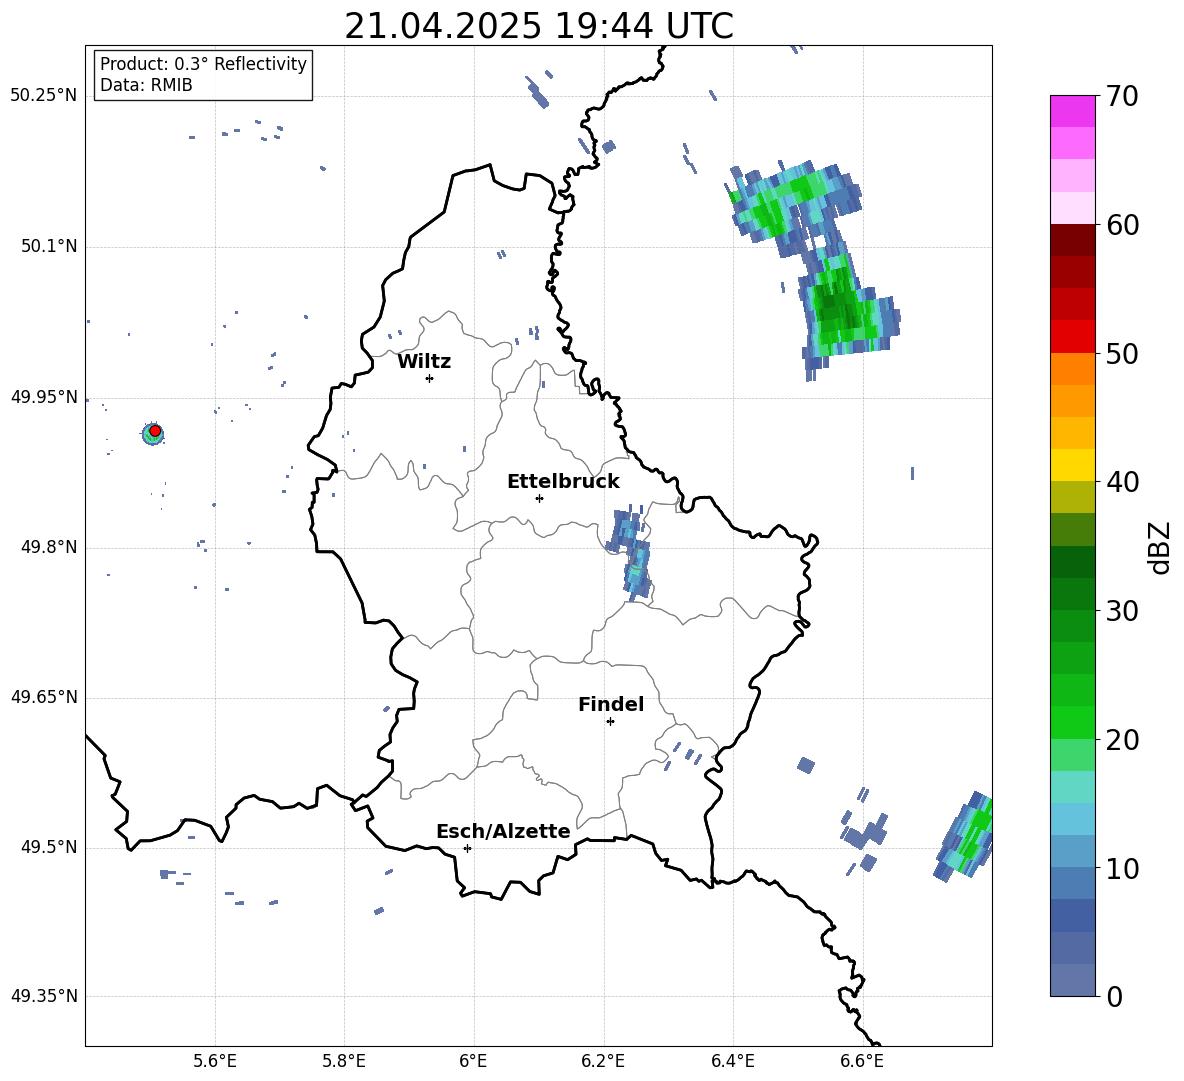Click the 49.95°N latitude label
This screenshot has height=1081, width=1184.
[x=44, y=397]
